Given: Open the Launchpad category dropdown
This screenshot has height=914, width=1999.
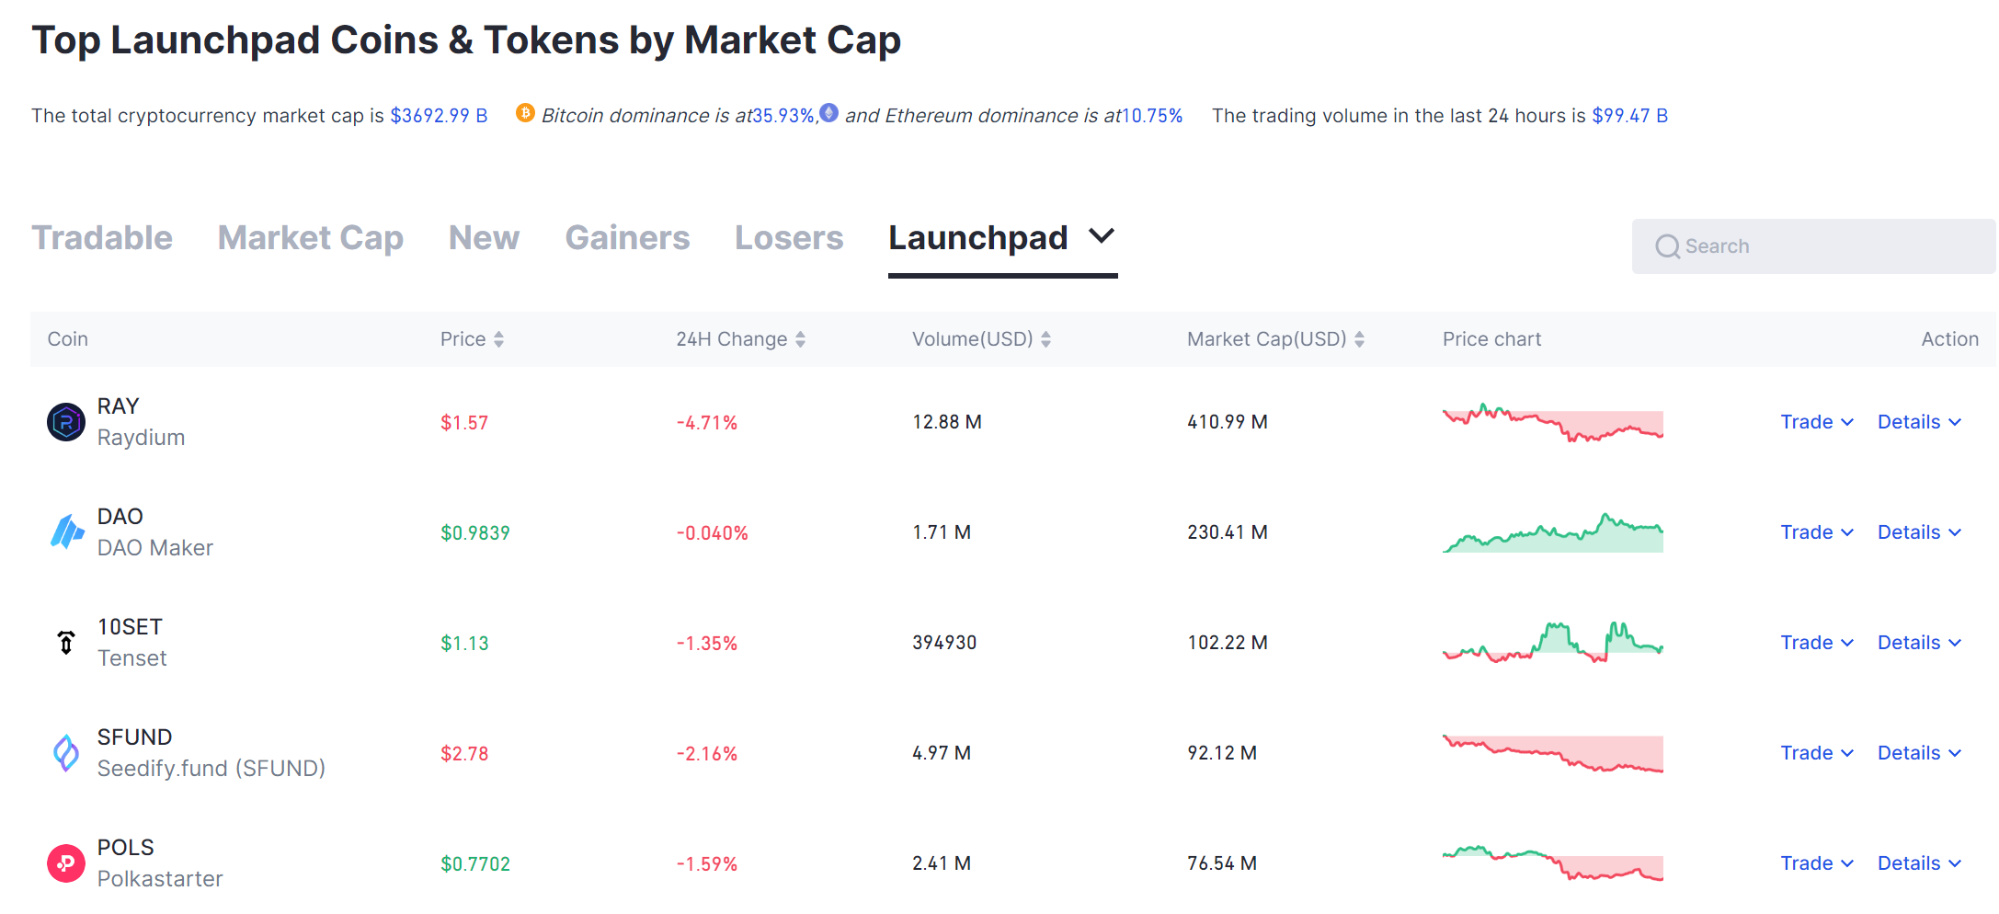Looking at the screenshot, I should [1100, 237].
